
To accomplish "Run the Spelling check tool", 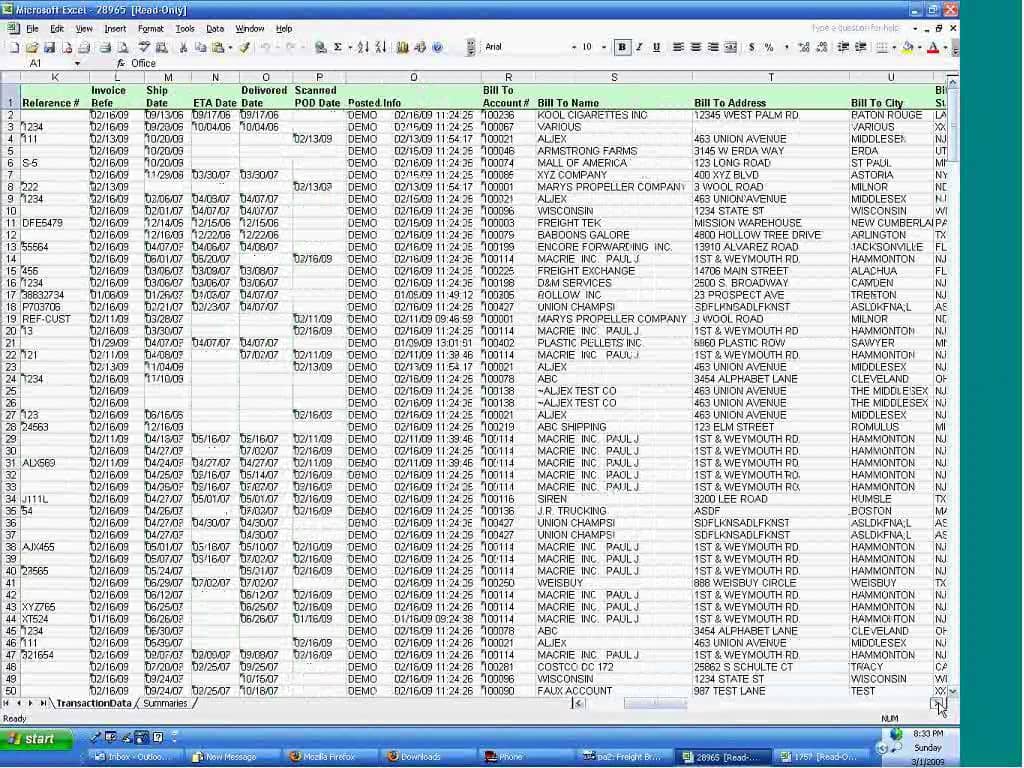I will (x=144, y=47).
